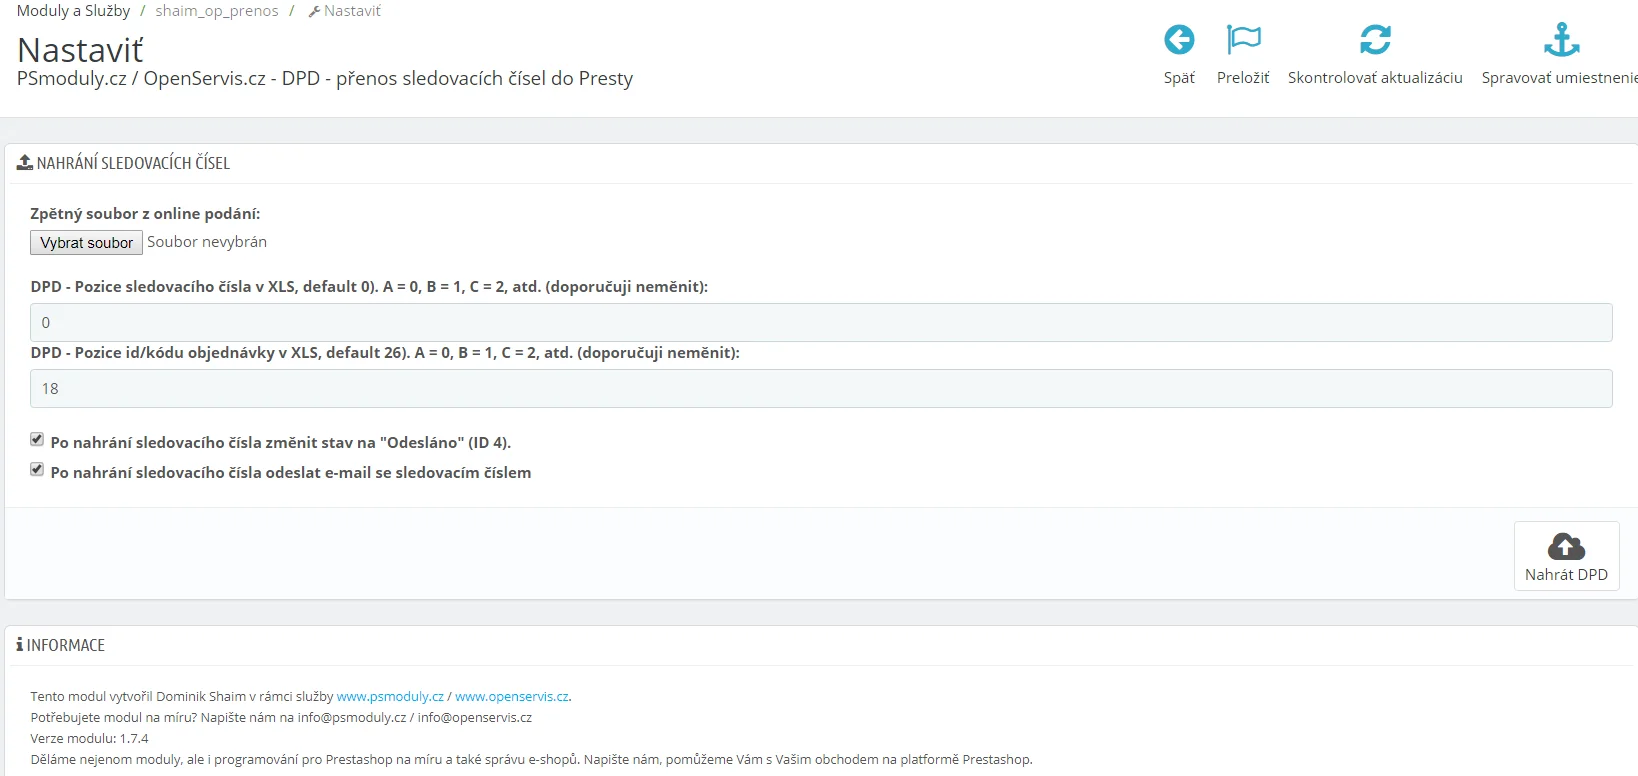Click the Soubor nevybrán file status text
Viewport: 1638px width, 776px height.
click(207, 242)
